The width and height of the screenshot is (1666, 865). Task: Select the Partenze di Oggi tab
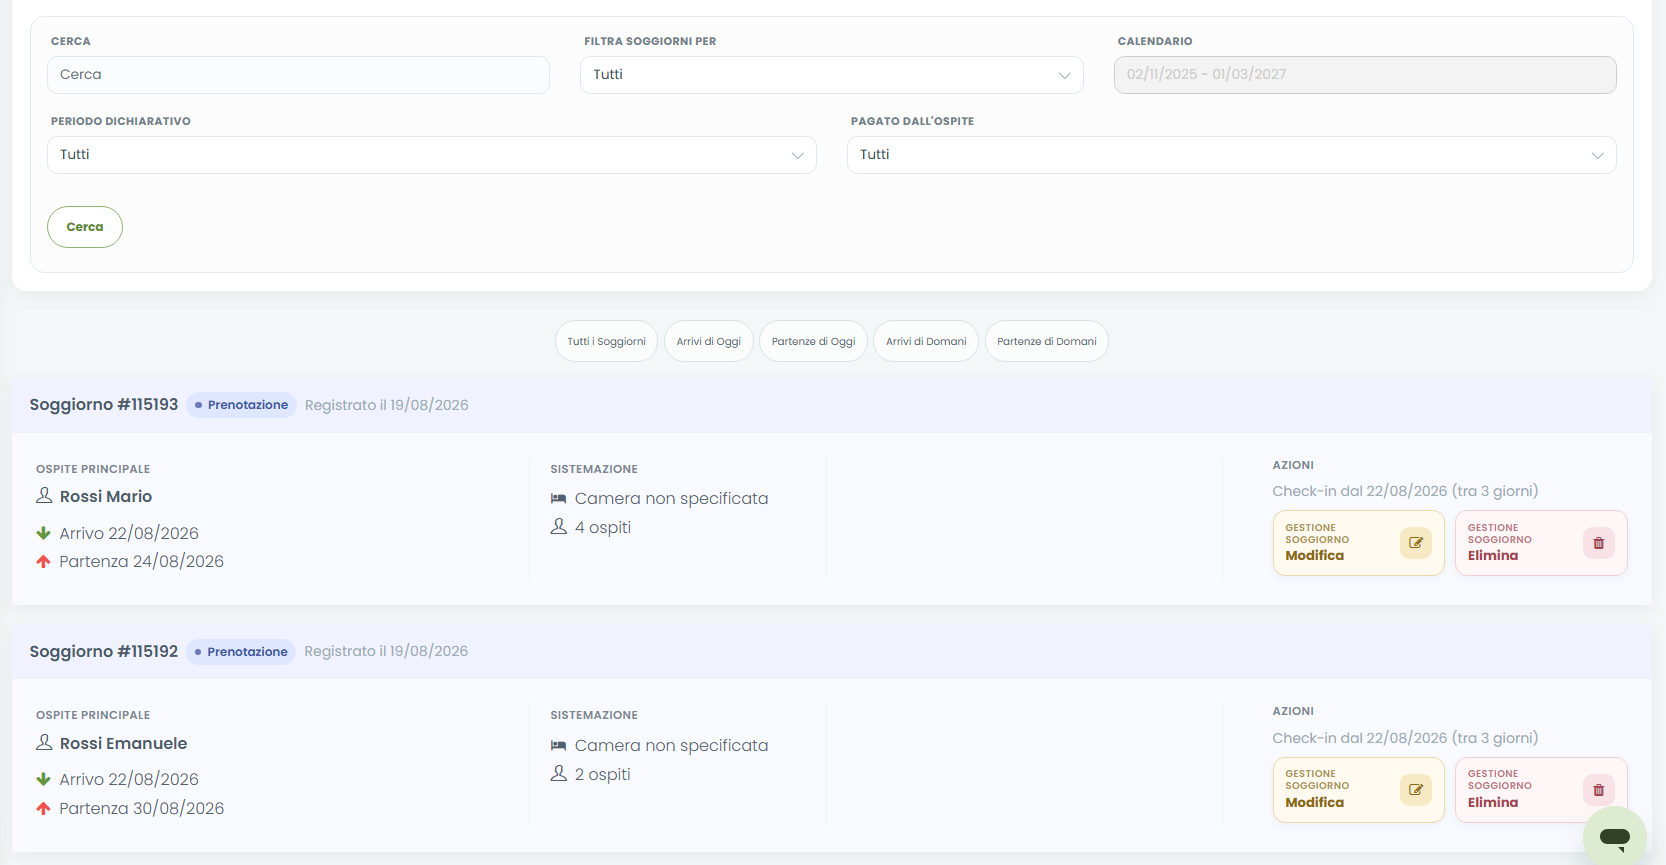(x=814, y=341)
